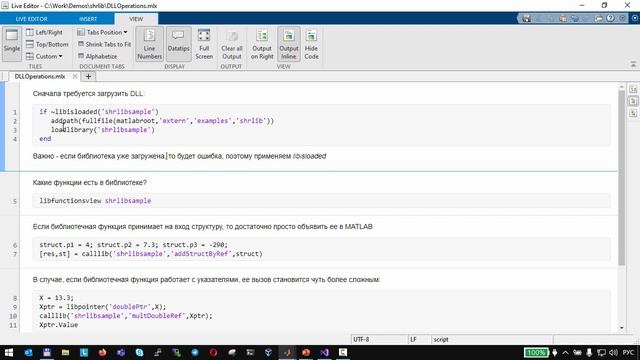Add new document tab with plus
Viewport: 640px width, 360px height.
pos(88,76)
